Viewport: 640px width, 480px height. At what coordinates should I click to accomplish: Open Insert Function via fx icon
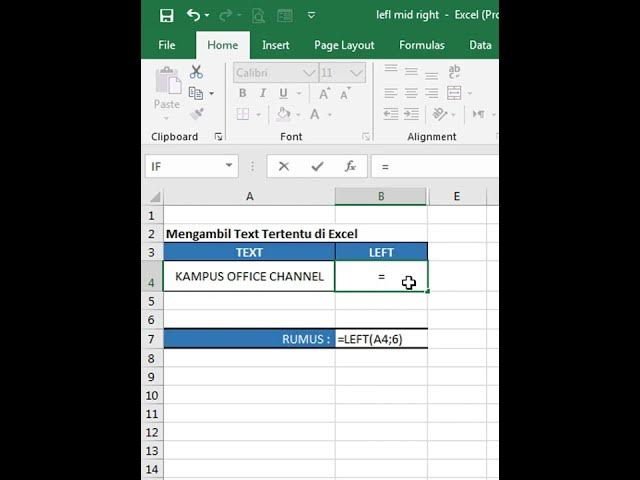[x=350, y=166]
